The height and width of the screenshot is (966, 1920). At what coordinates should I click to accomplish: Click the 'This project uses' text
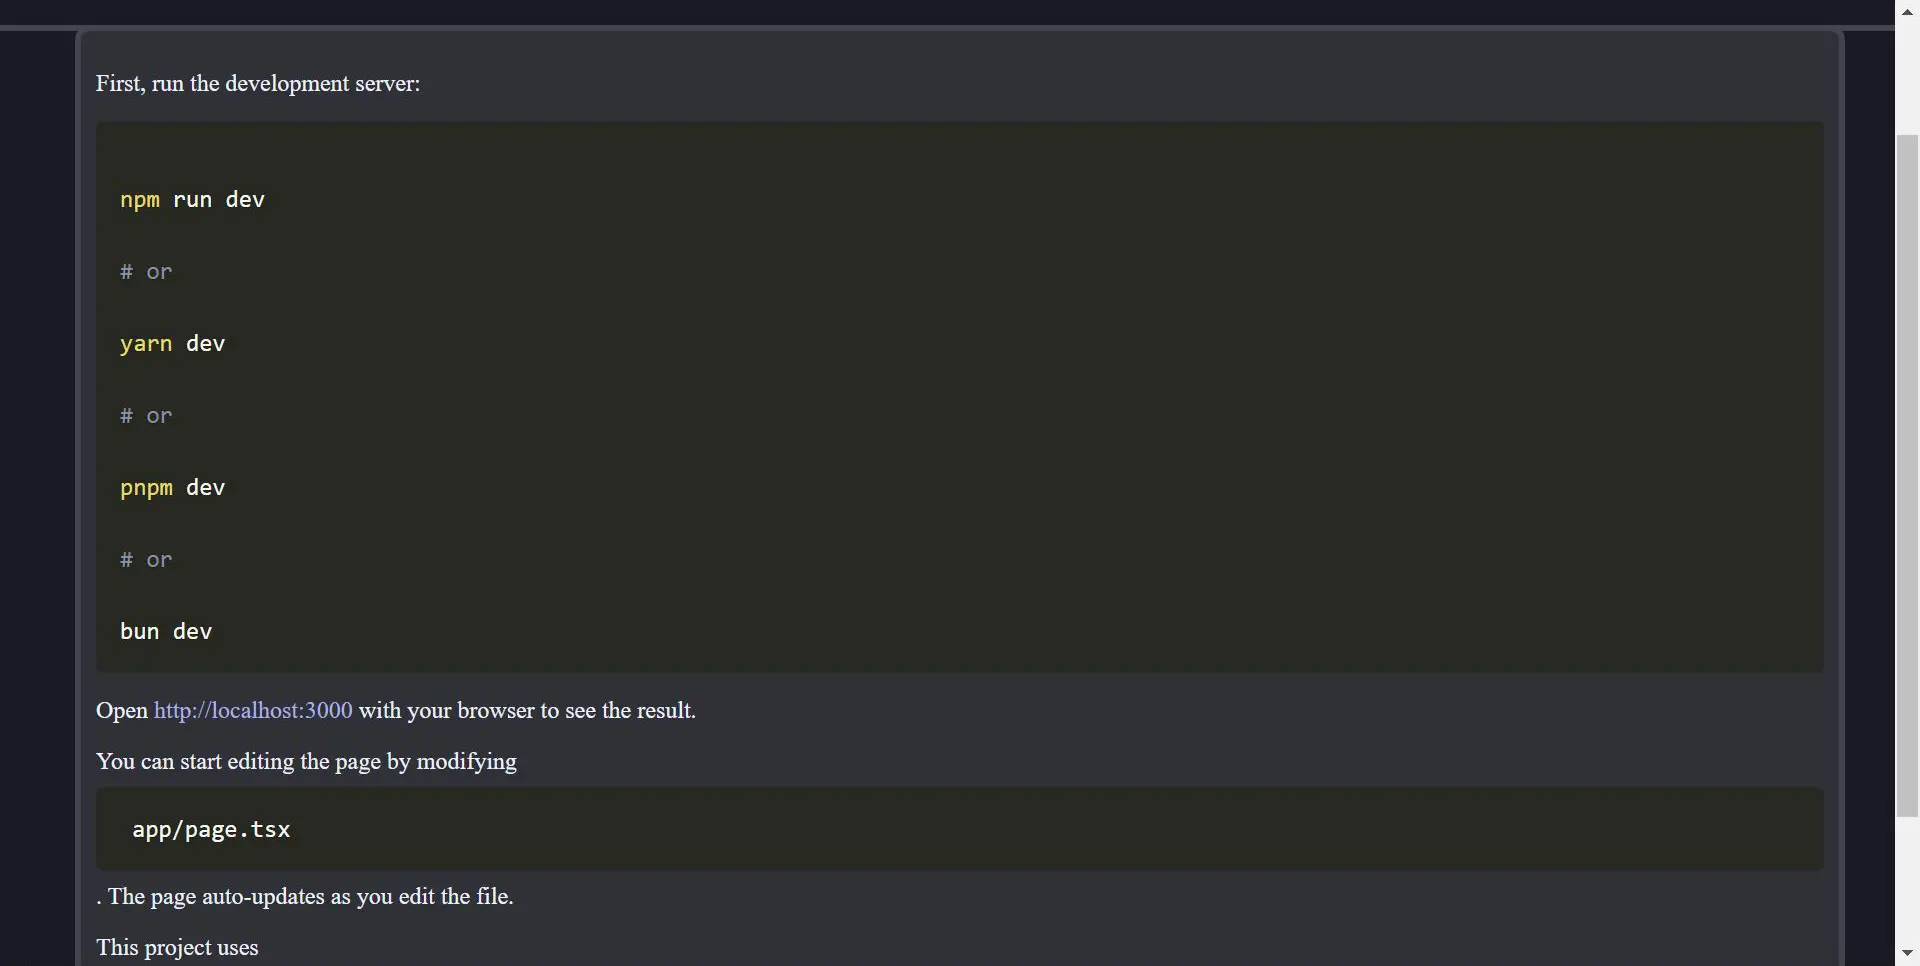coord(177,948)
